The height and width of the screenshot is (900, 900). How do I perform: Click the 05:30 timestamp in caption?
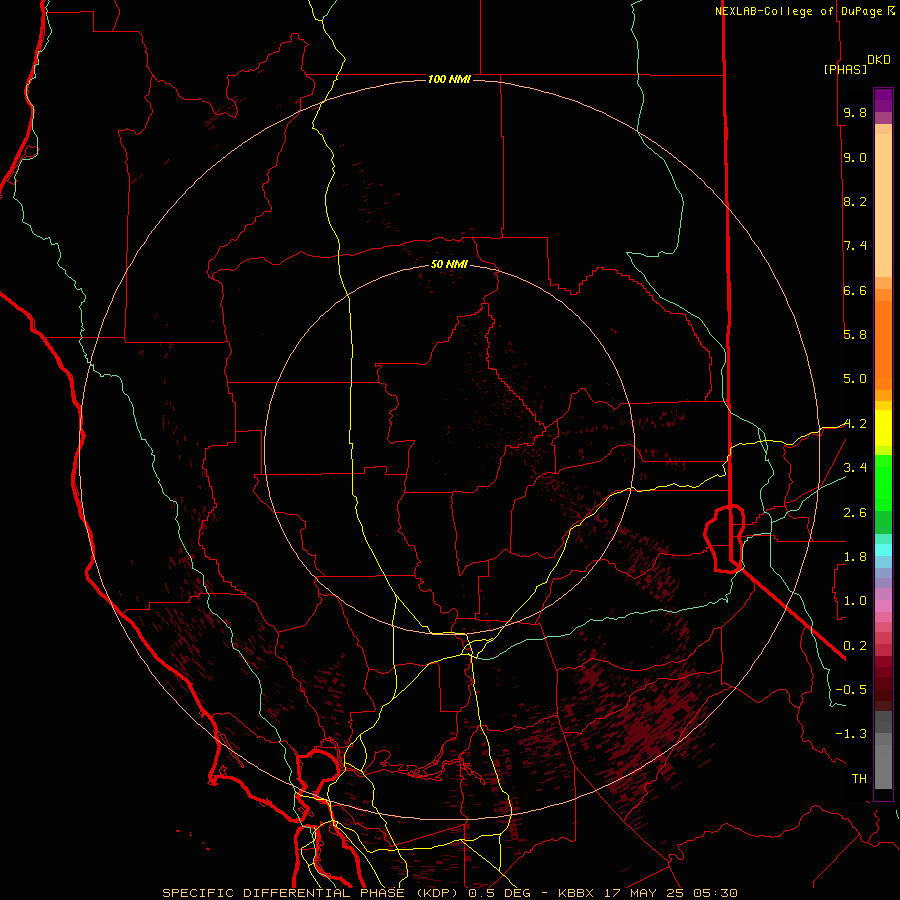pos(715,893)
